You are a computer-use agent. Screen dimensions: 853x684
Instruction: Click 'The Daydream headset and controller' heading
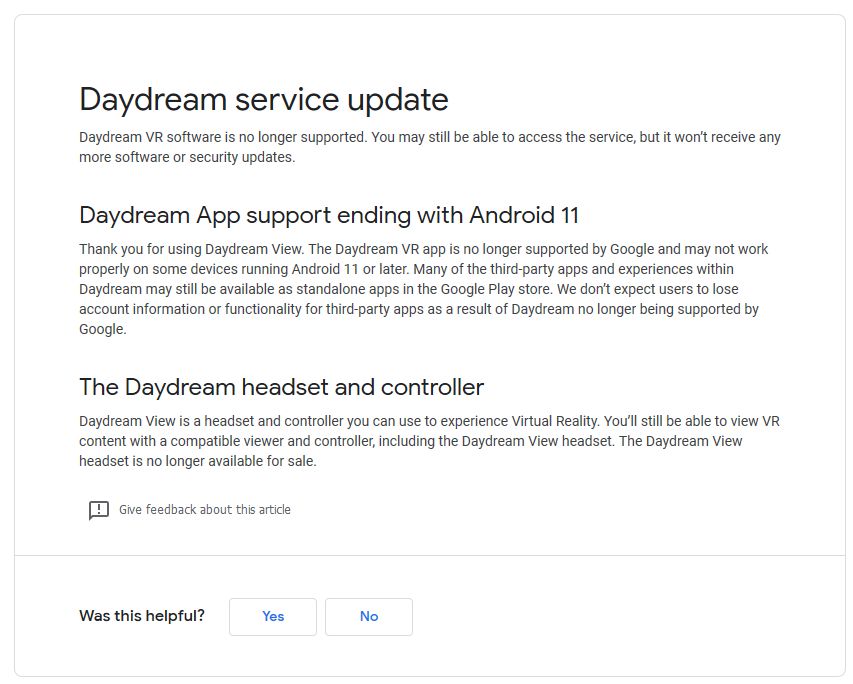click(x=281, y=387)
